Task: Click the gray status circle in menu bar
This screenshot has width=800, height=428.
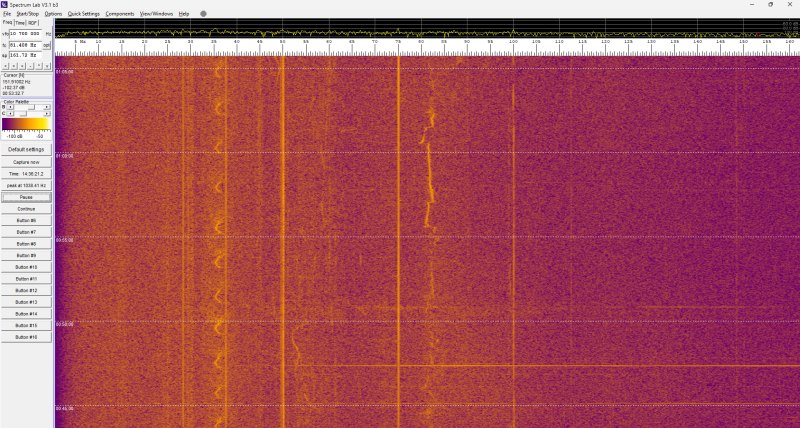Action: click(x=203, y=14)
